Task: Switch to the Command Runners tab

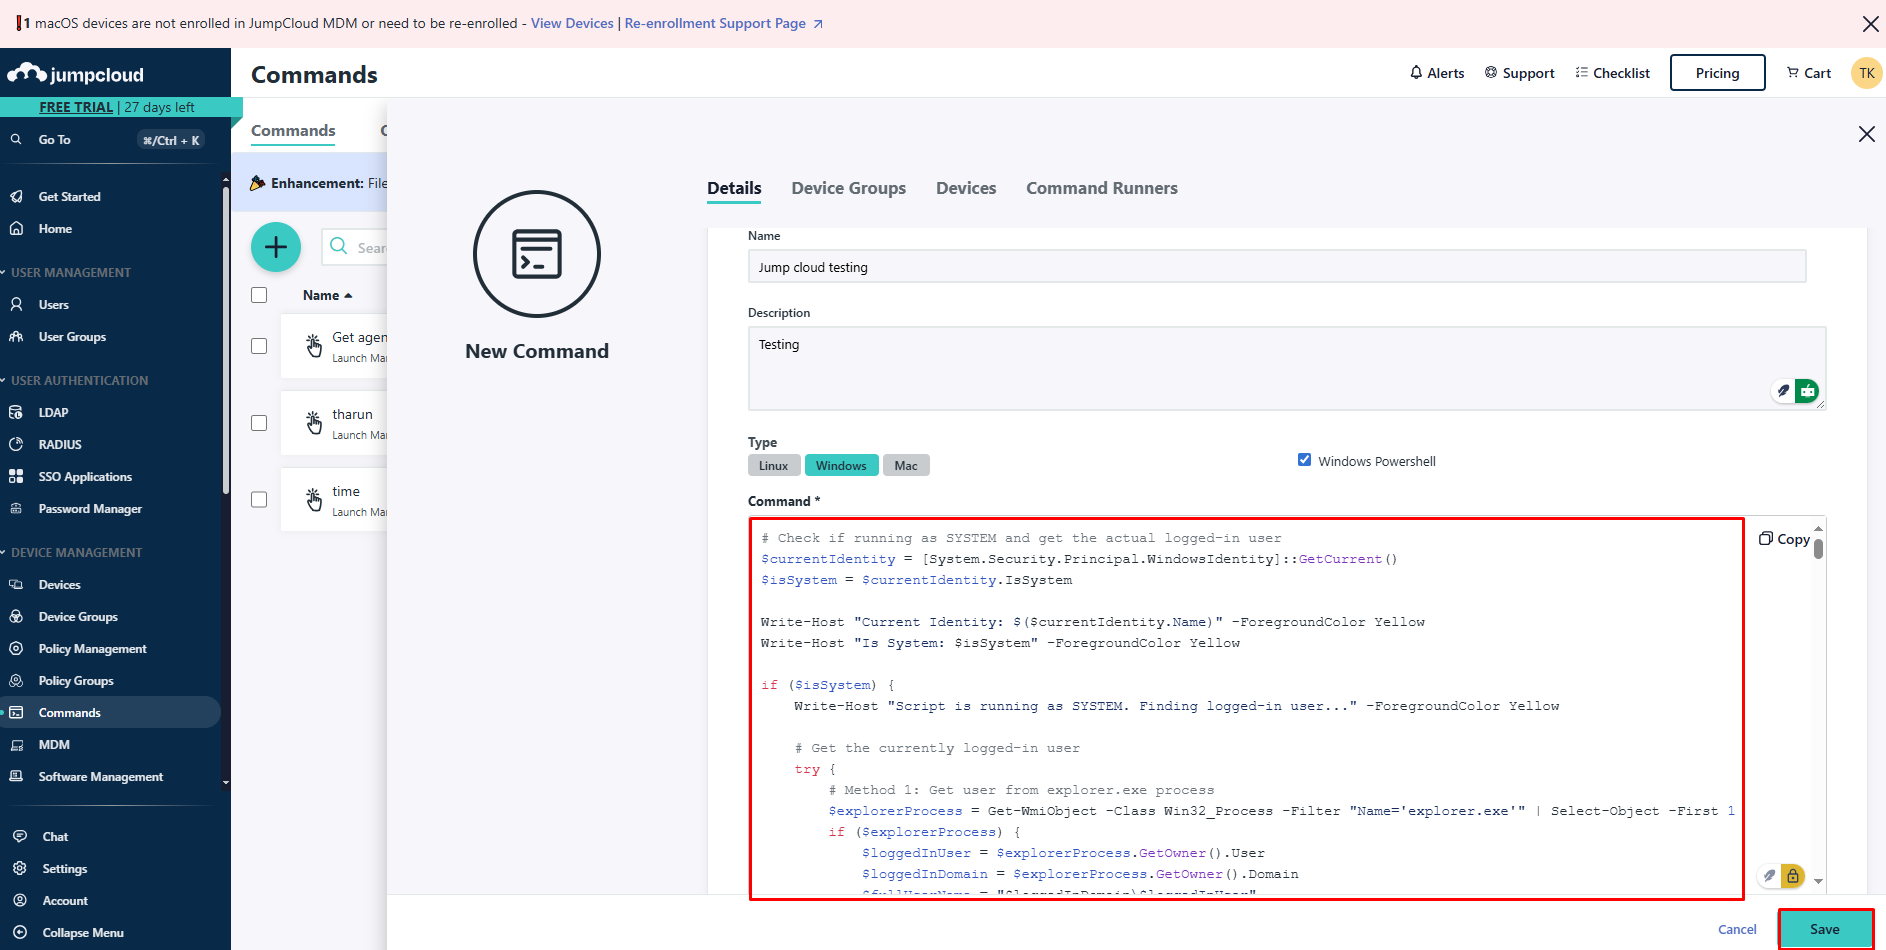Action: [1101, 188]
